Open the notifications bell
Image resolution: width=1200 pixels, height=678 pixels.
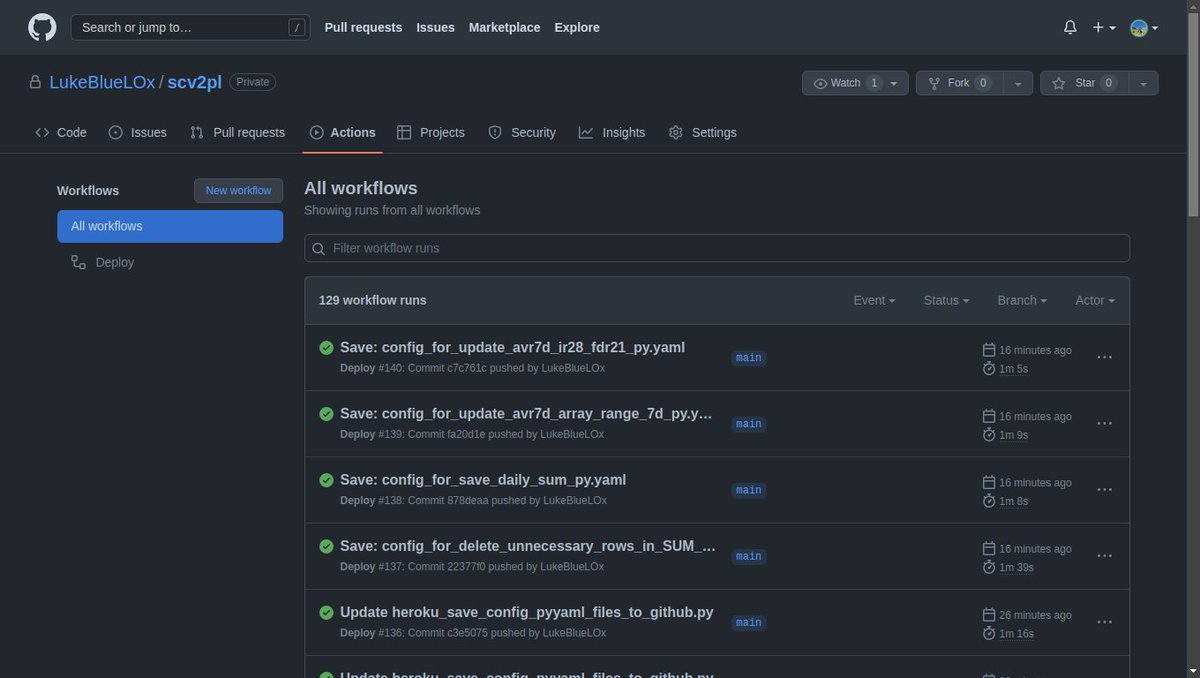click(1070, 28)
